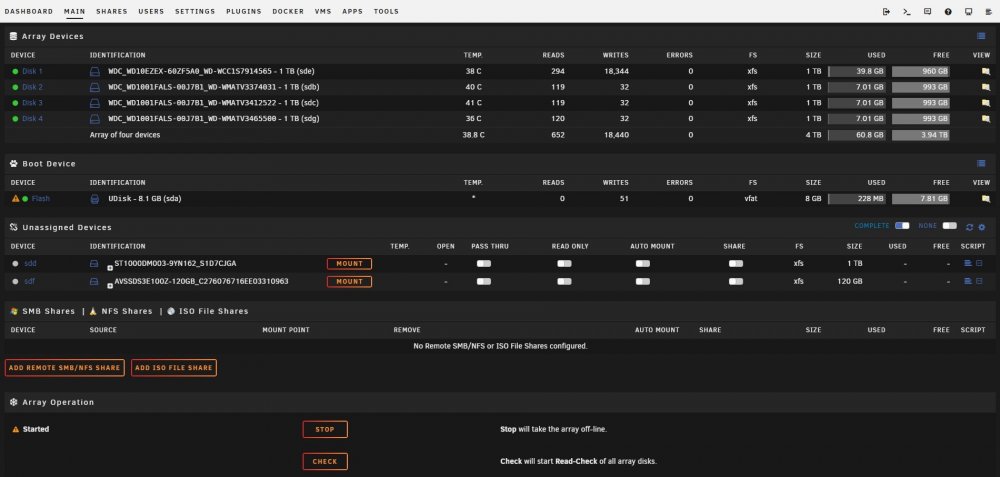The height and width of the screenshot is (477, 1000).
Task: Open the Settings tab
Action: [x=195, y=11]
